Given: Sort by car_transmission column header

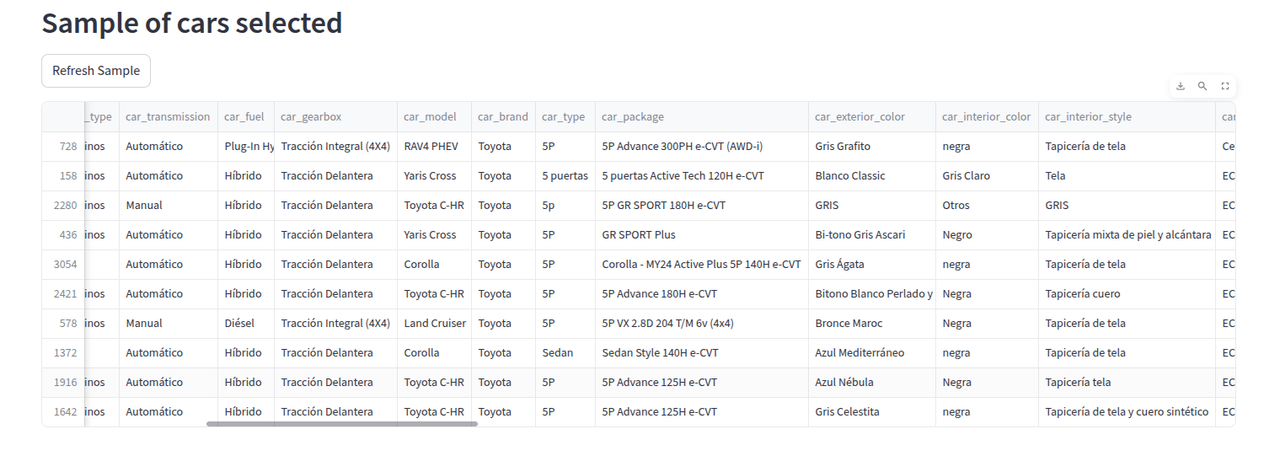Looking at the screenshot, I should pyautogui.click(x=168, y=117).
